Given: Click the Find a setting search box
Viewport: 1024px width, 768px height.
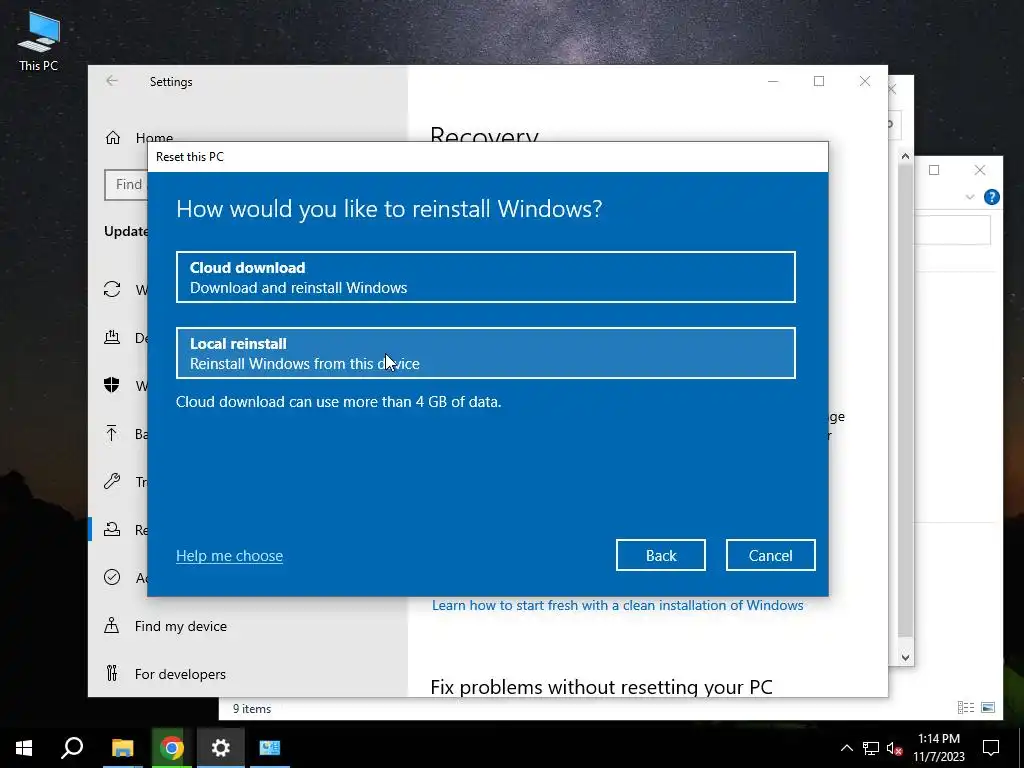Looking at the screenshot, I should (x=126, y=185).
